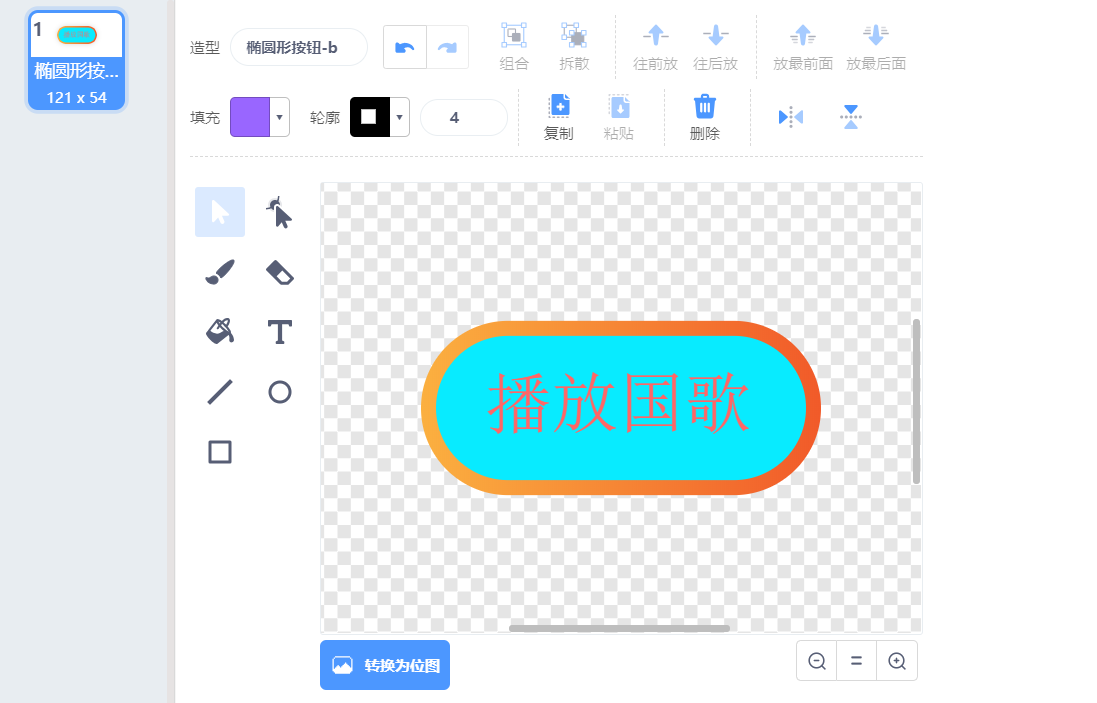
Task: Zoom in on the canvas
Action: coord(897,661)
